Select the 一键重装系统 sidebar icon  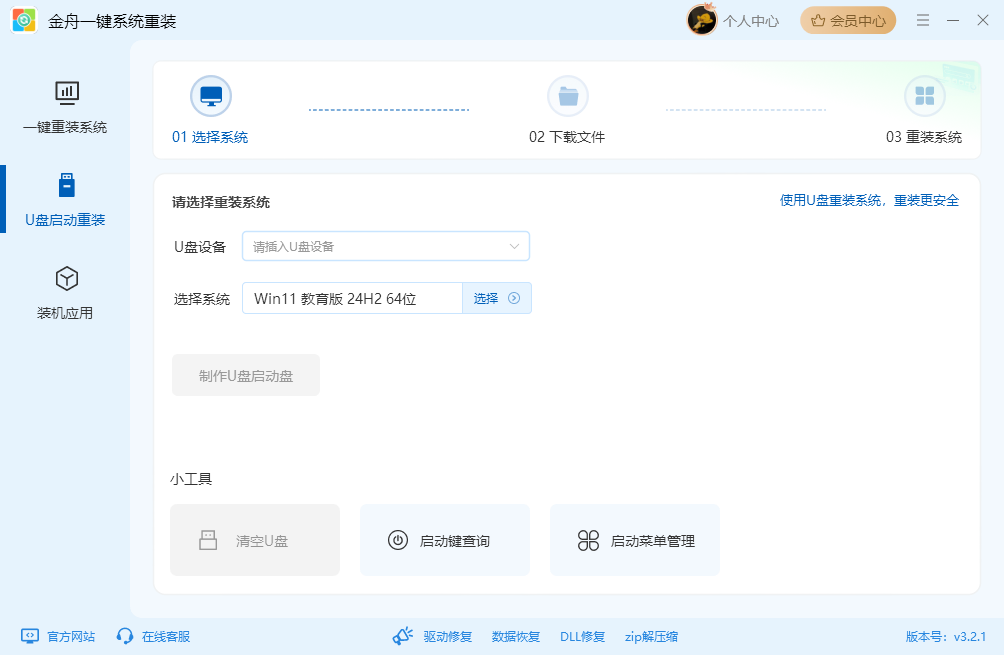[x=66, y=106]
